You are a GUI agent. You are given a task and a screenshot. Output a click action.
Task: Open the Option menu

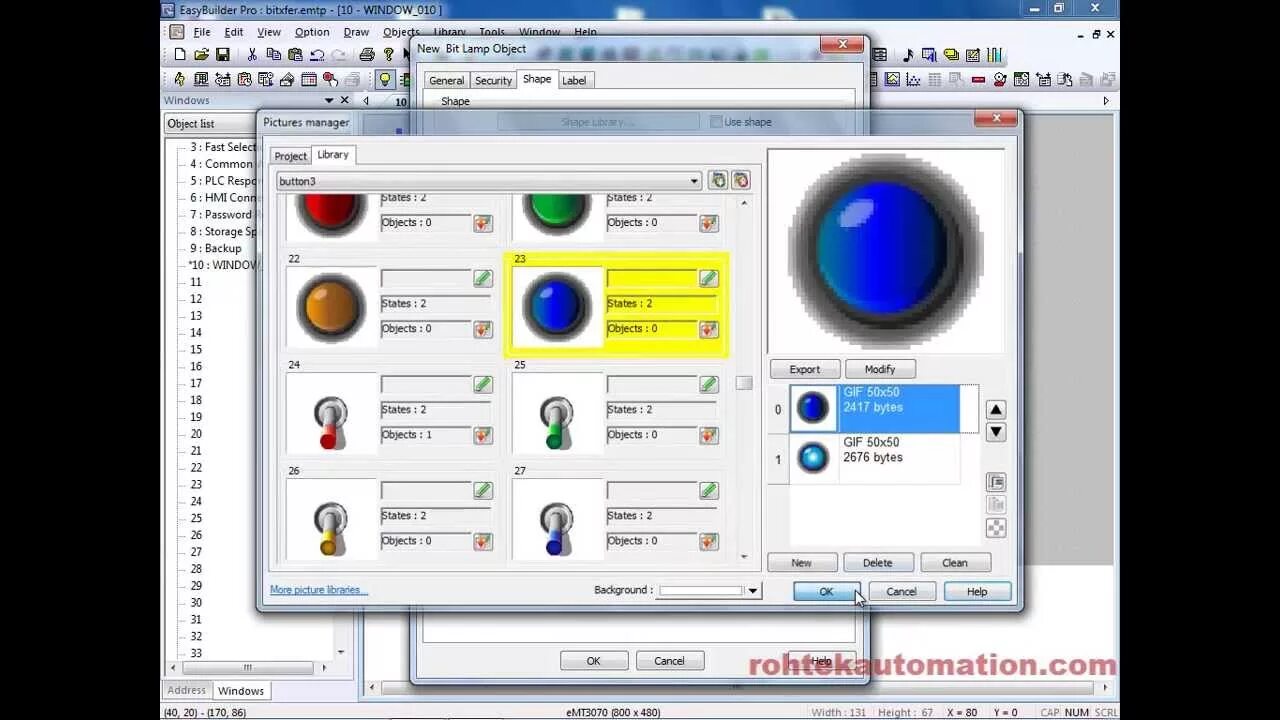click(x=312, y=32)
